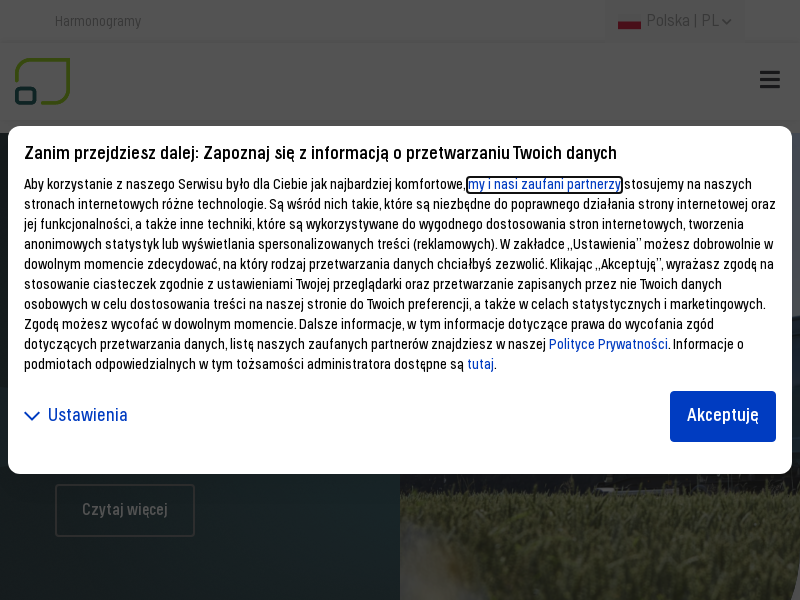Click the down arrow next to PL
The width and height of the screenshot is (800, 600).
[727, 21]
